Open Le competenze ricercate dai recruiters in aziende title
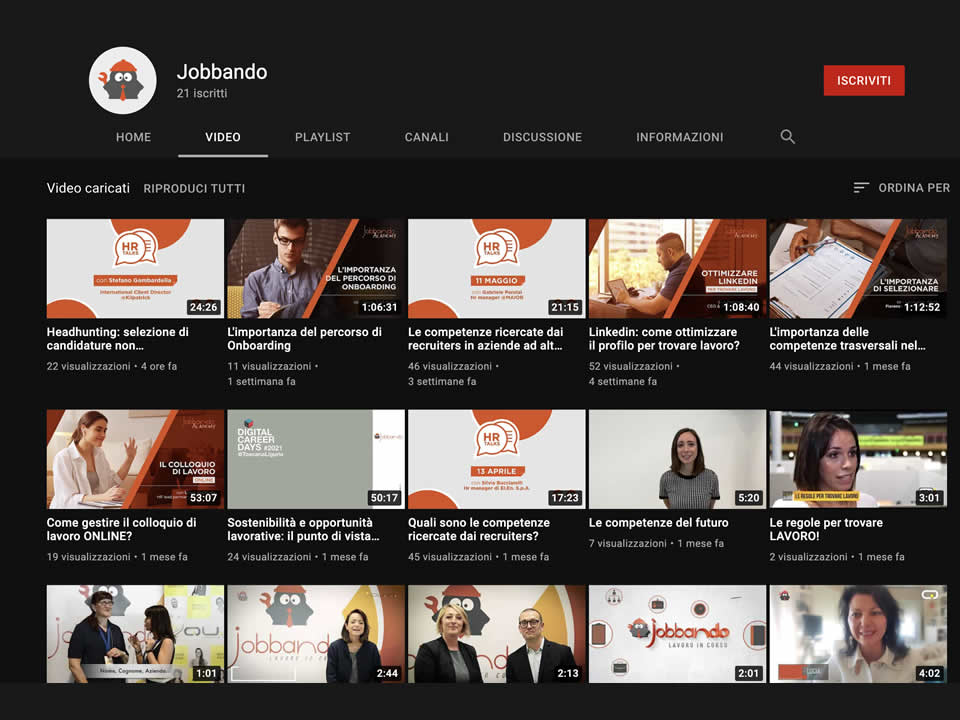Image resolution: width=960 pixels, height=720 pixels. pyautogui.click(x=486, y=339)
